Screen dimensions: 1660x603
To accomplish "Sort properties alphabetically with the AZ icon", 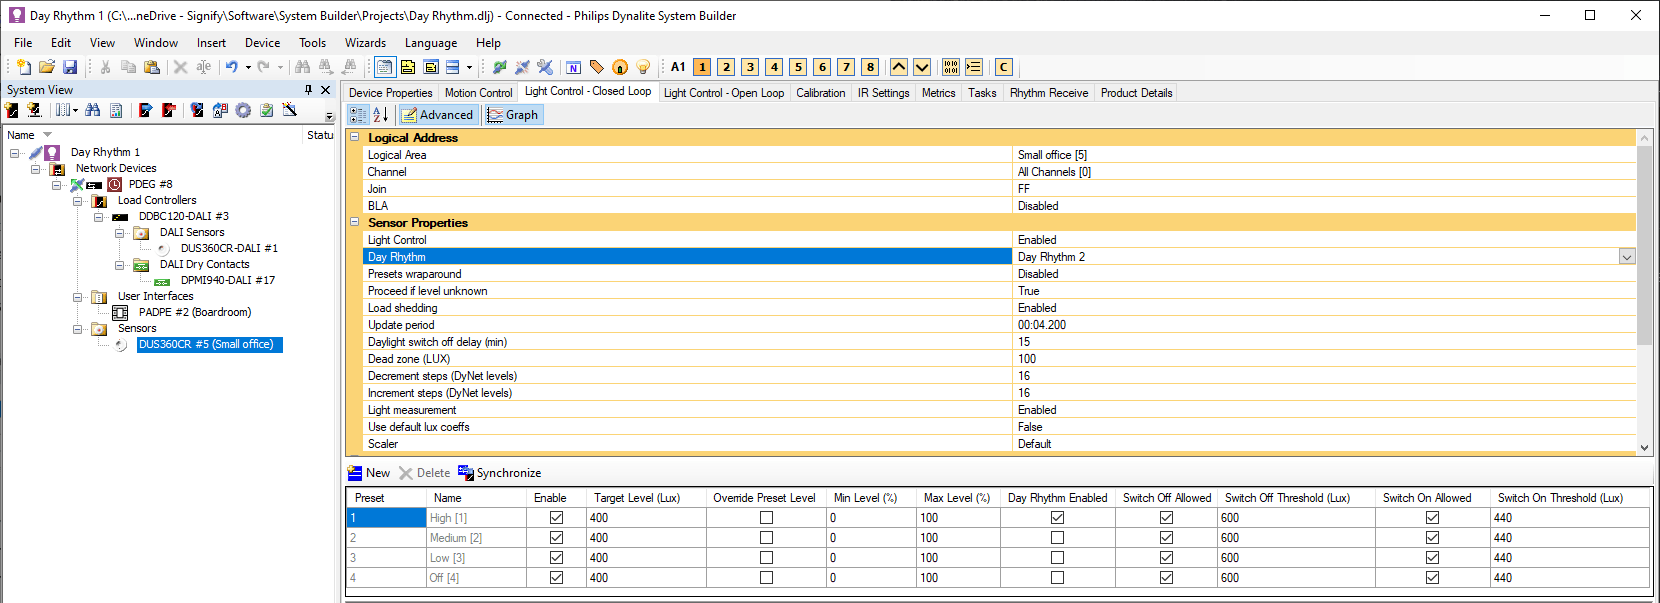I will [380, 115].
